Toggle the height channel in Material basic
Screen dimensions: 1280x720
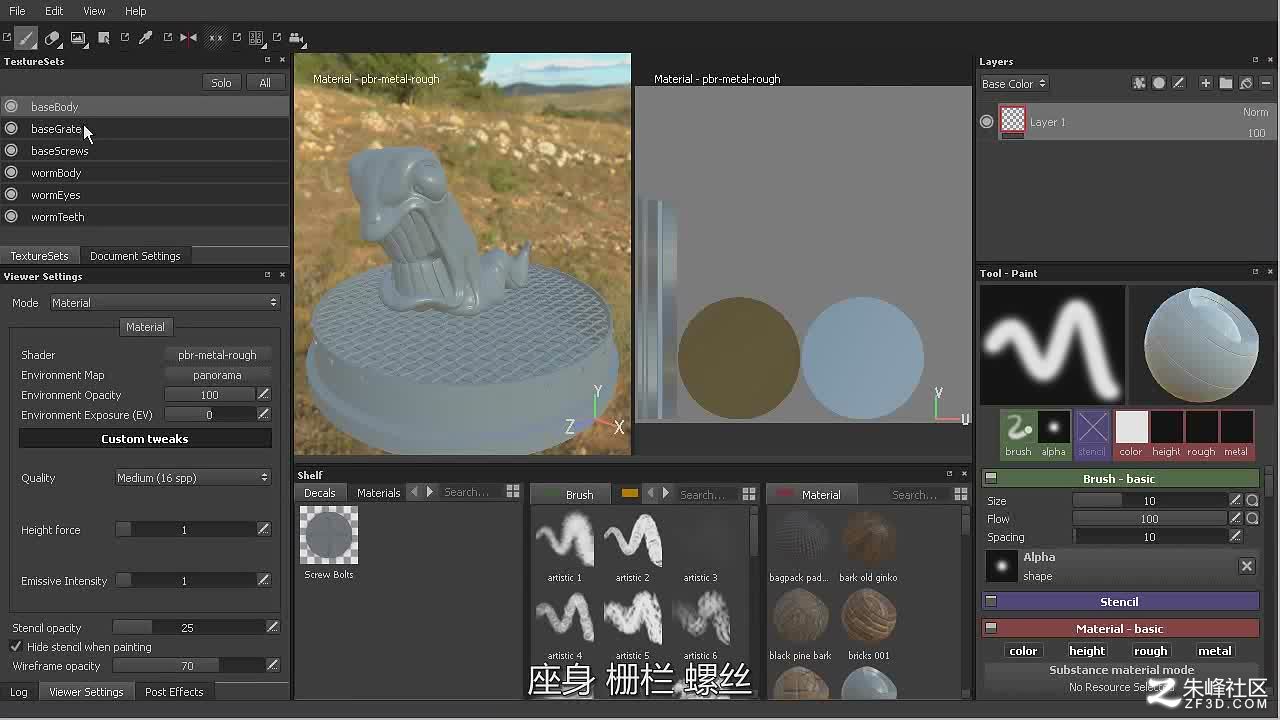point(1087,651)
